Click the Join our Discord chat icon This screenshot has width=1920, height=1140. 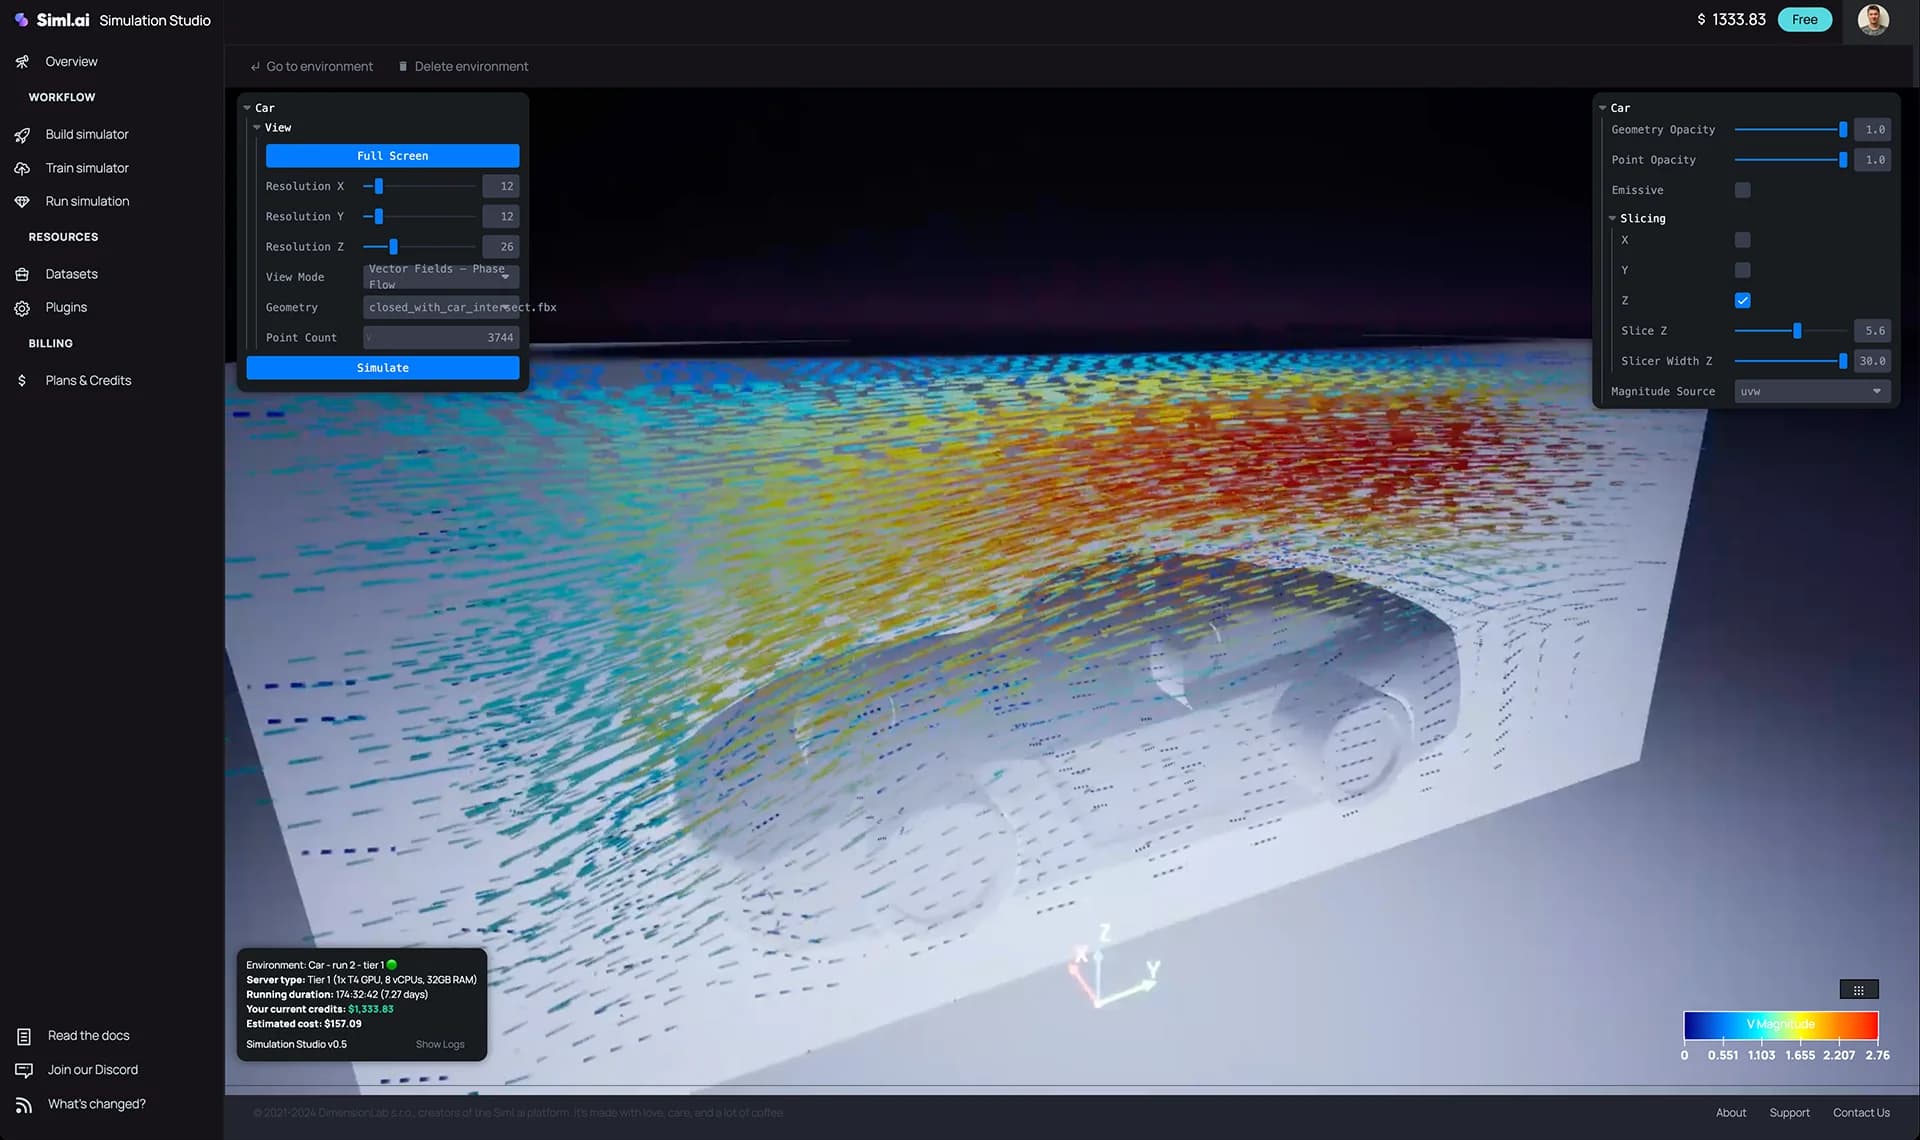22,1069
